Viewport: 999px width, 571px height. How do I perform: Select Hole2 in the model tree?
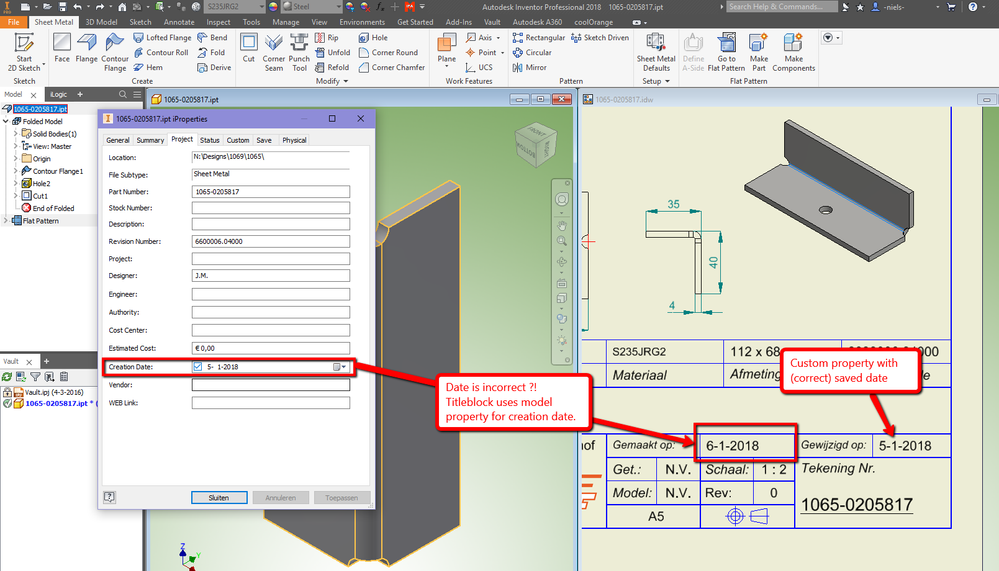(41, 184)
